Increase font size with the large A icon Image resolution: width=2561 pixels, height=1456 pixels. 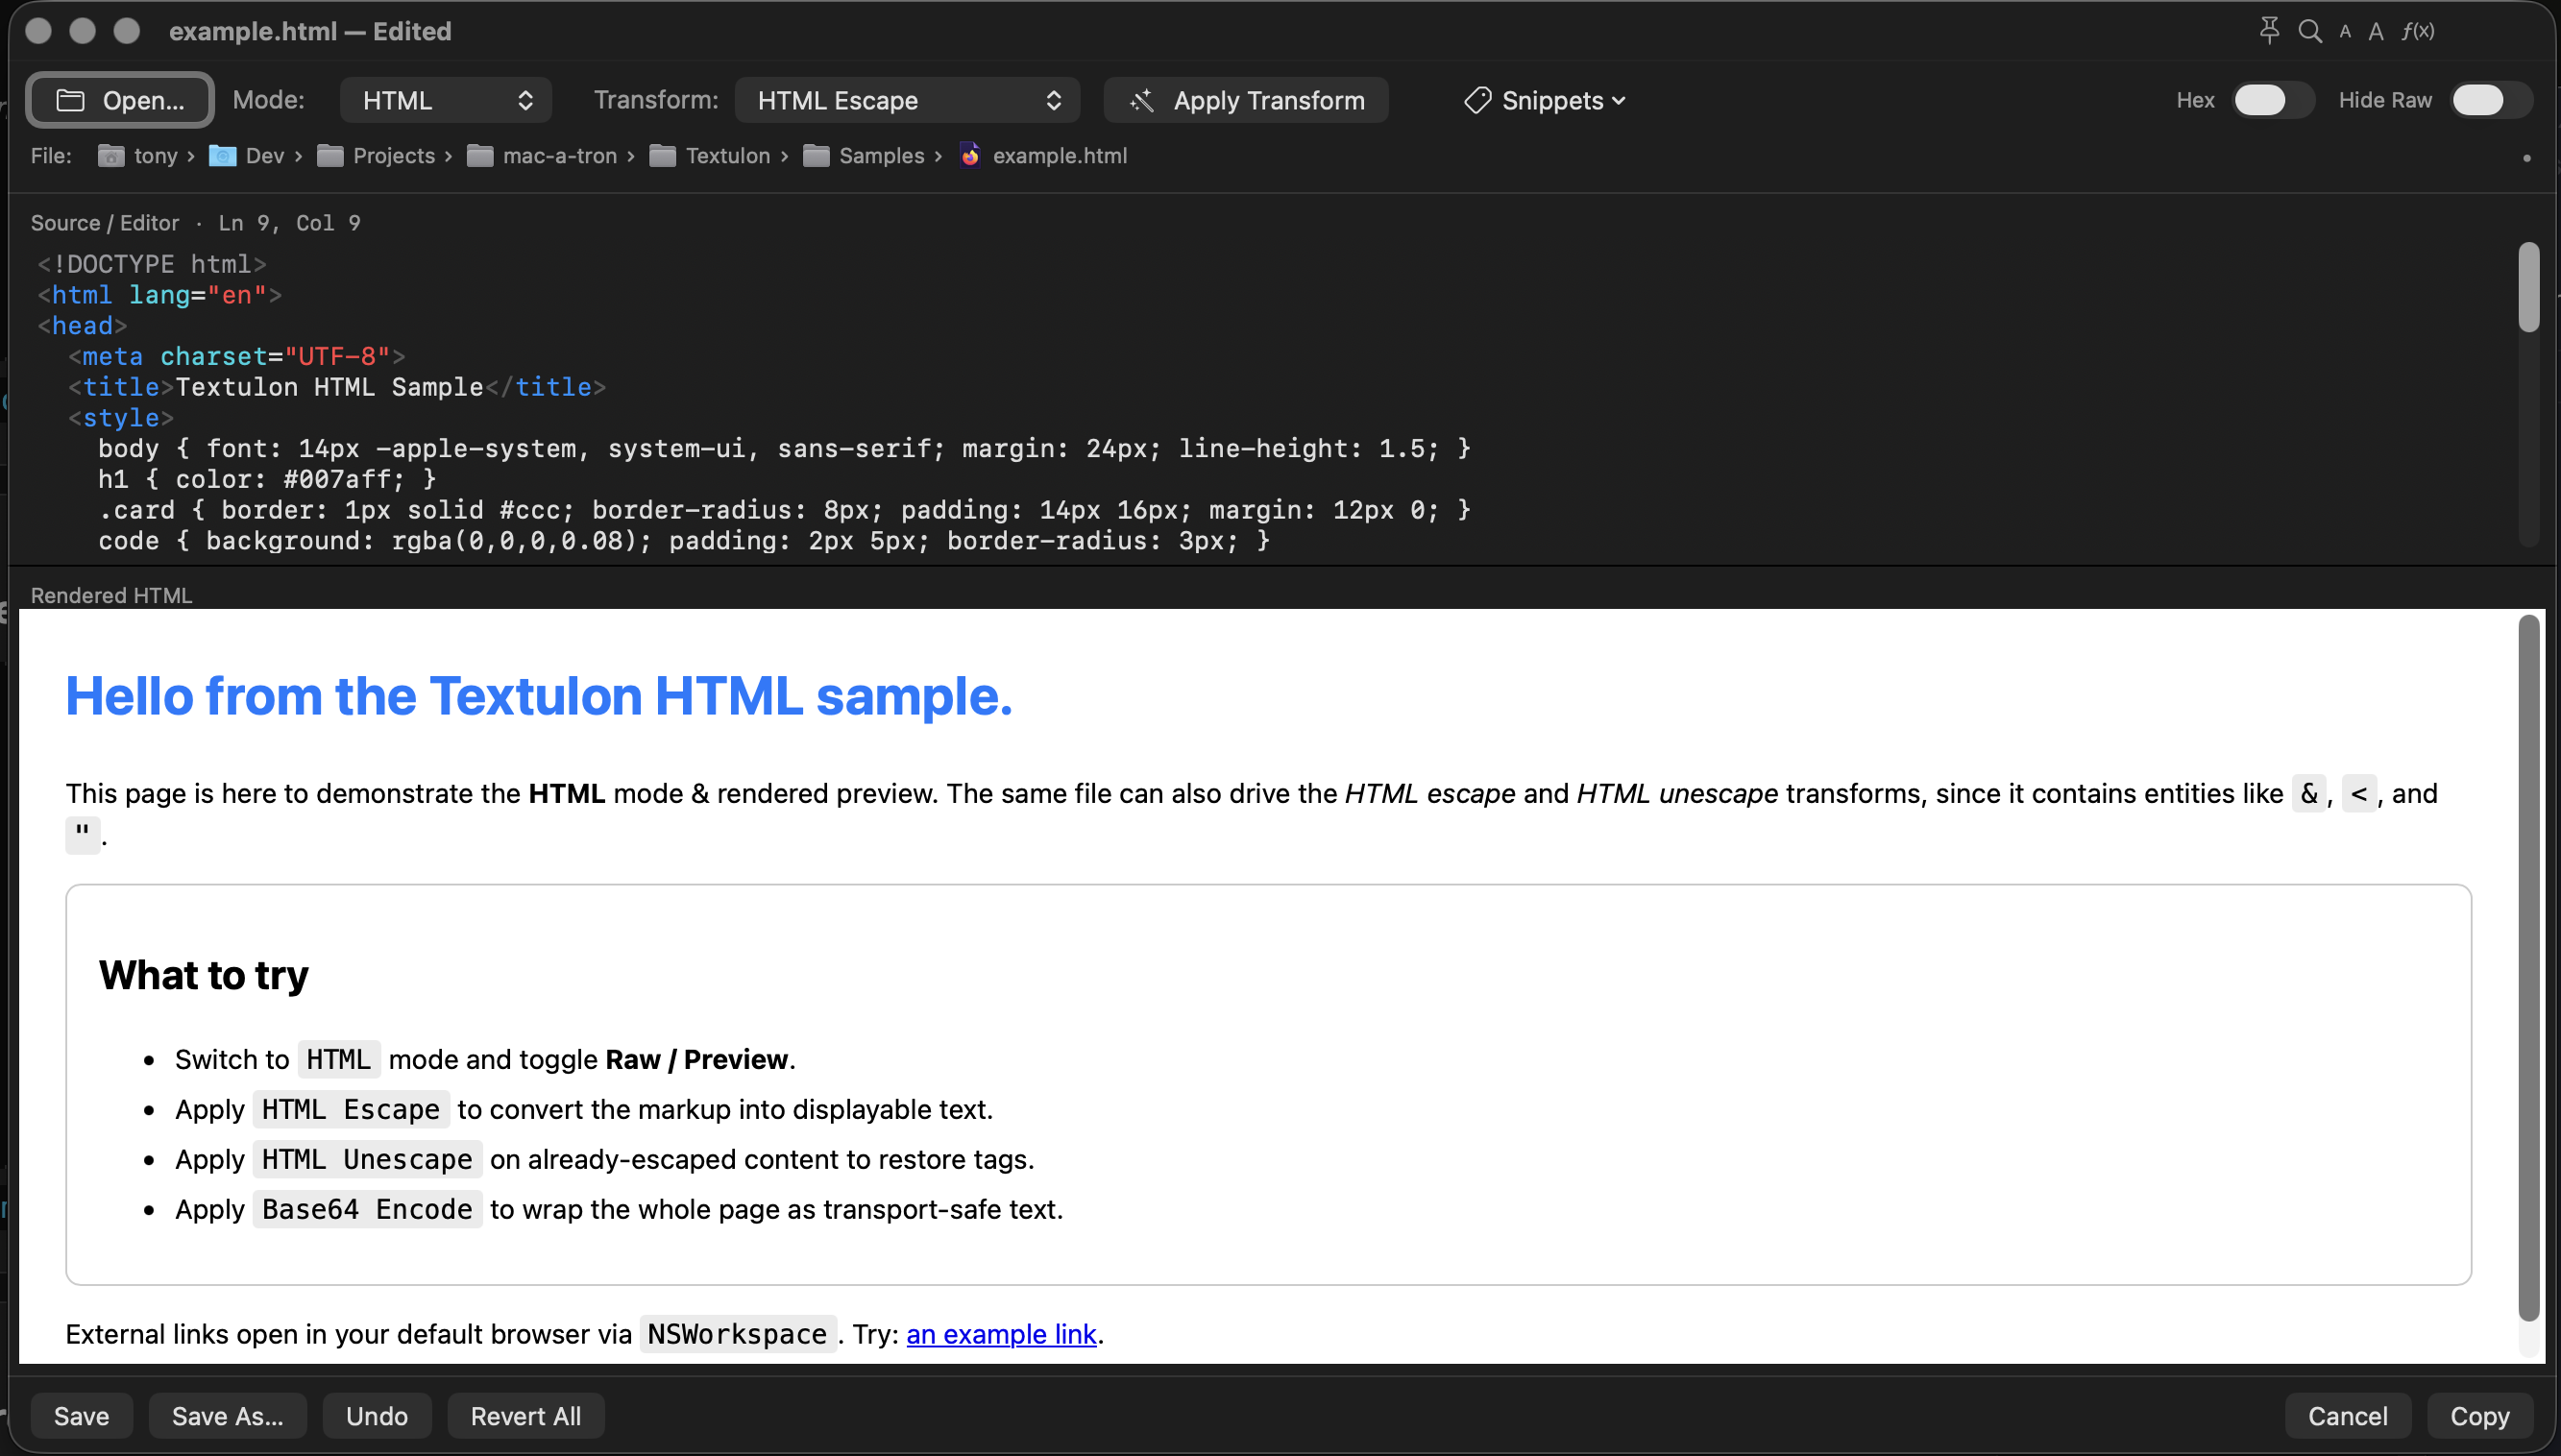[2376, 32]
